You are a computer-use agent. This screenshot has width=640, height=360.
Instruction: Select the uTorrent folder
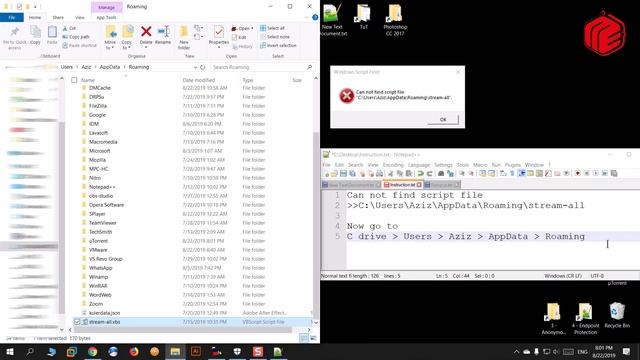[98, 241]
